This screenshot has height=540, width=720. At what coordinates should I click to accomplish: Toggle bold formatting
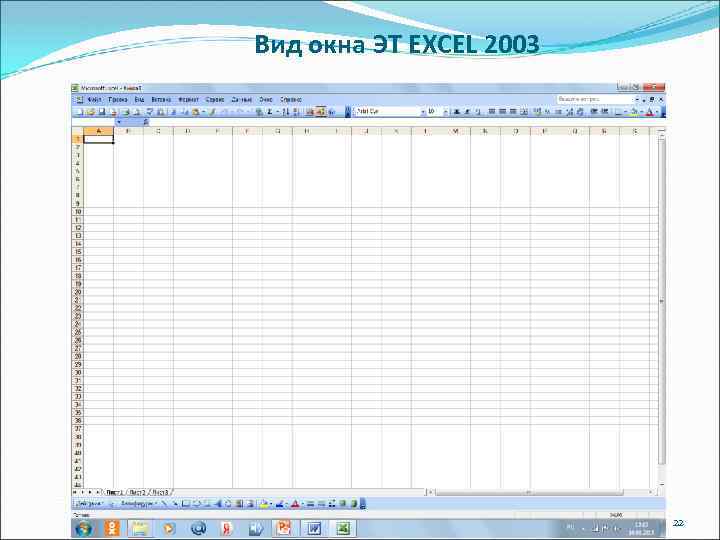(x=456, y=112)
